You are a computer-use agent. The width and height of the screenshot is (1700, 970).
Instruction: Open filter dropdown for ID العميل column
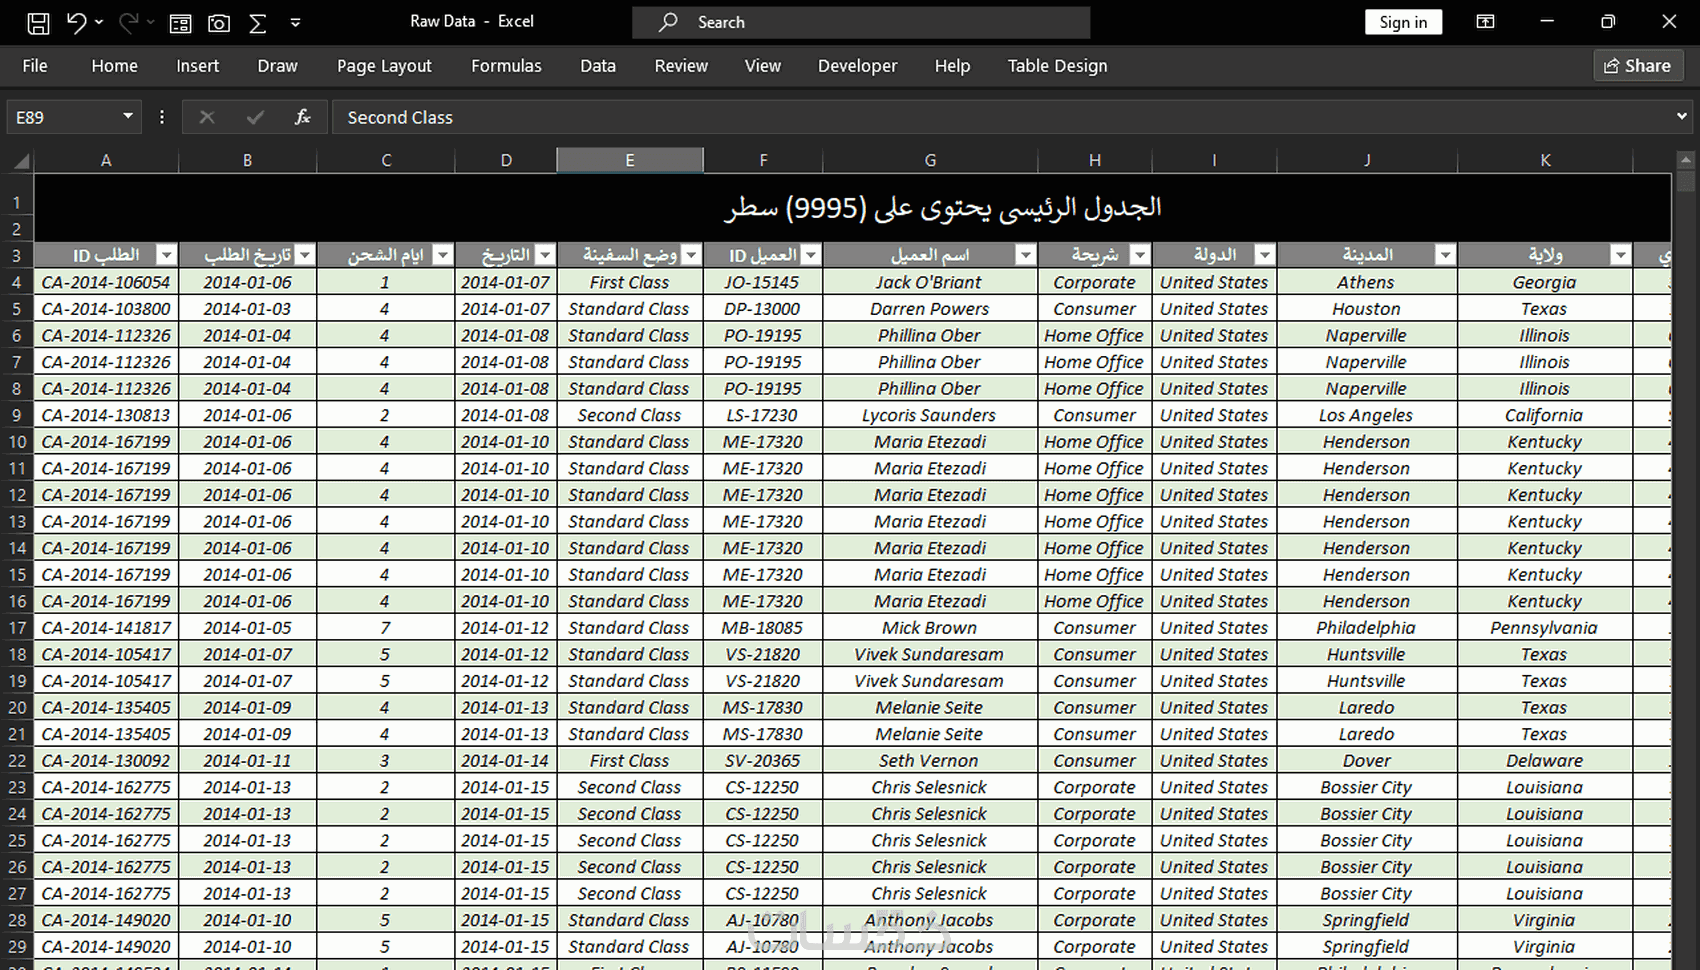click(810, 255)
